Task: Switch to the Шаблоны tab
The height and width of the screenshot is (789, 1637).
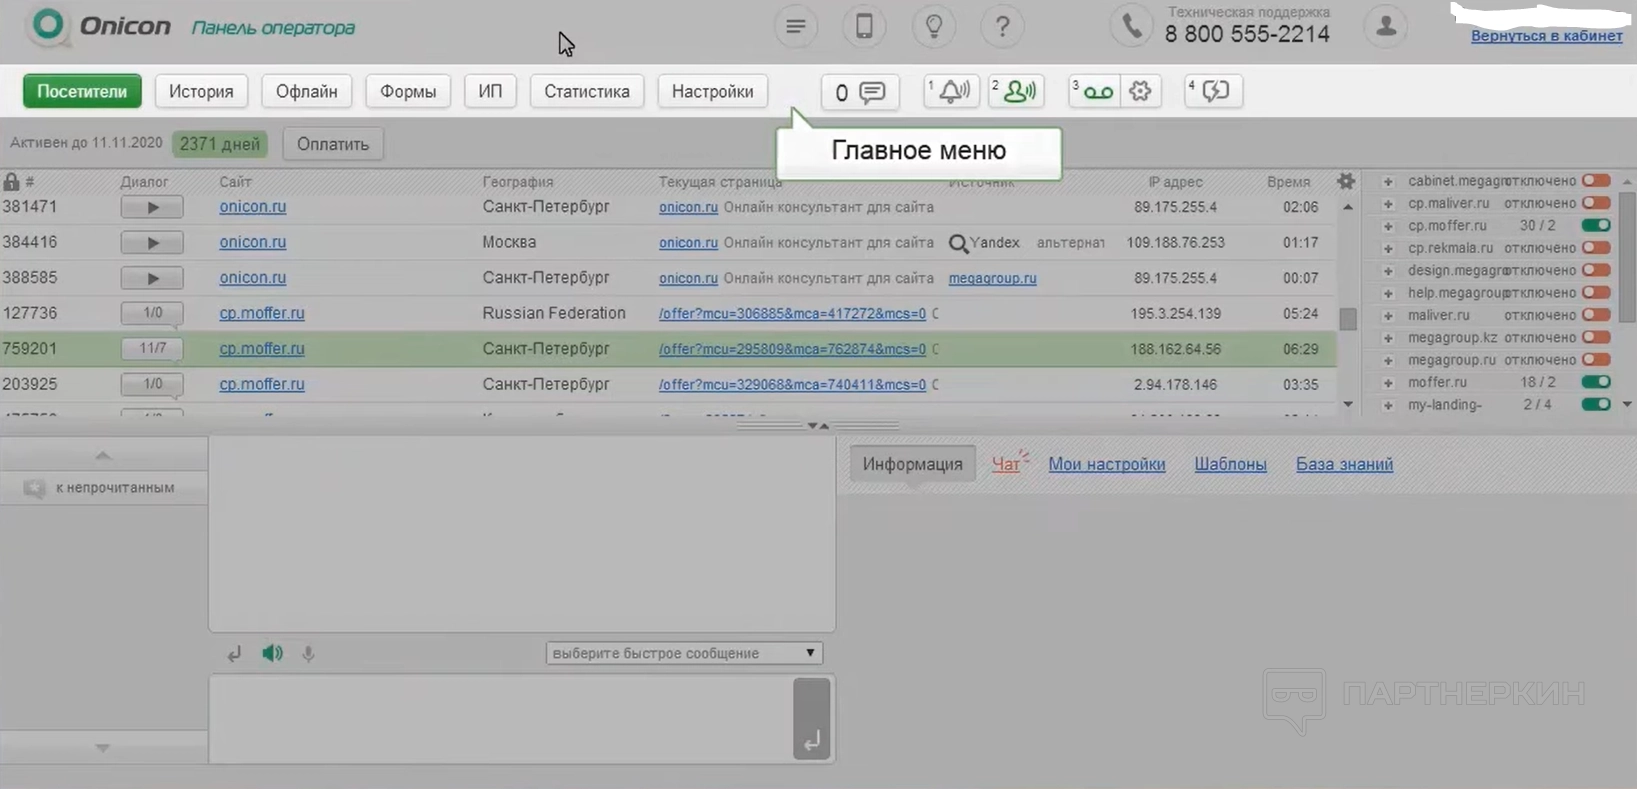Action: [1230, 464]
